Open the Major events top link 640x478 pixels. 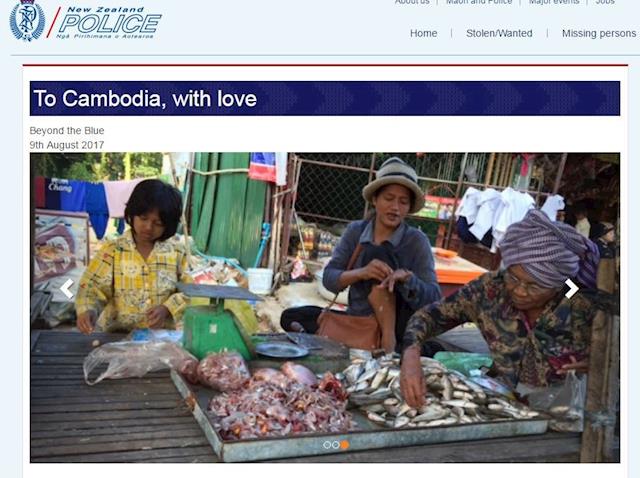(554, 2)
